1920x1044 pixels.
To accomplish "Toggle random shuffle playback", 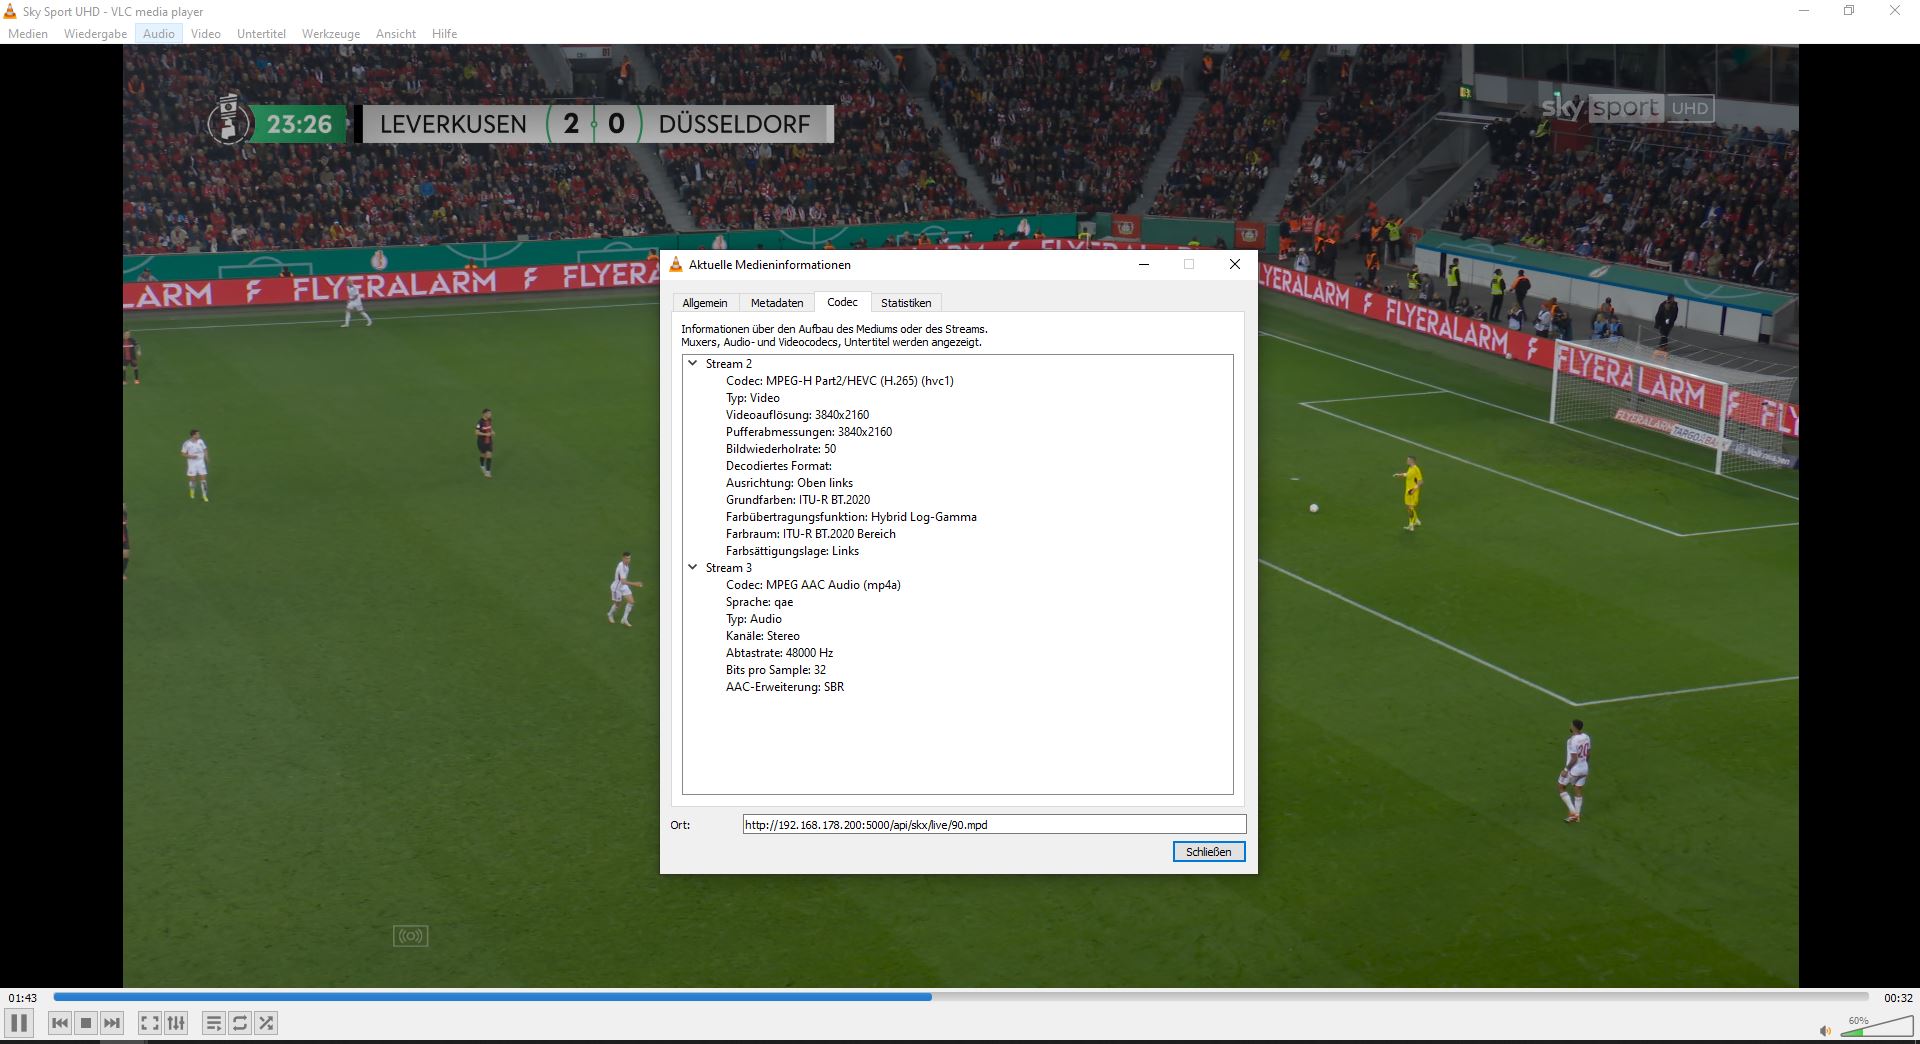I will click(x=266, y=1023).
